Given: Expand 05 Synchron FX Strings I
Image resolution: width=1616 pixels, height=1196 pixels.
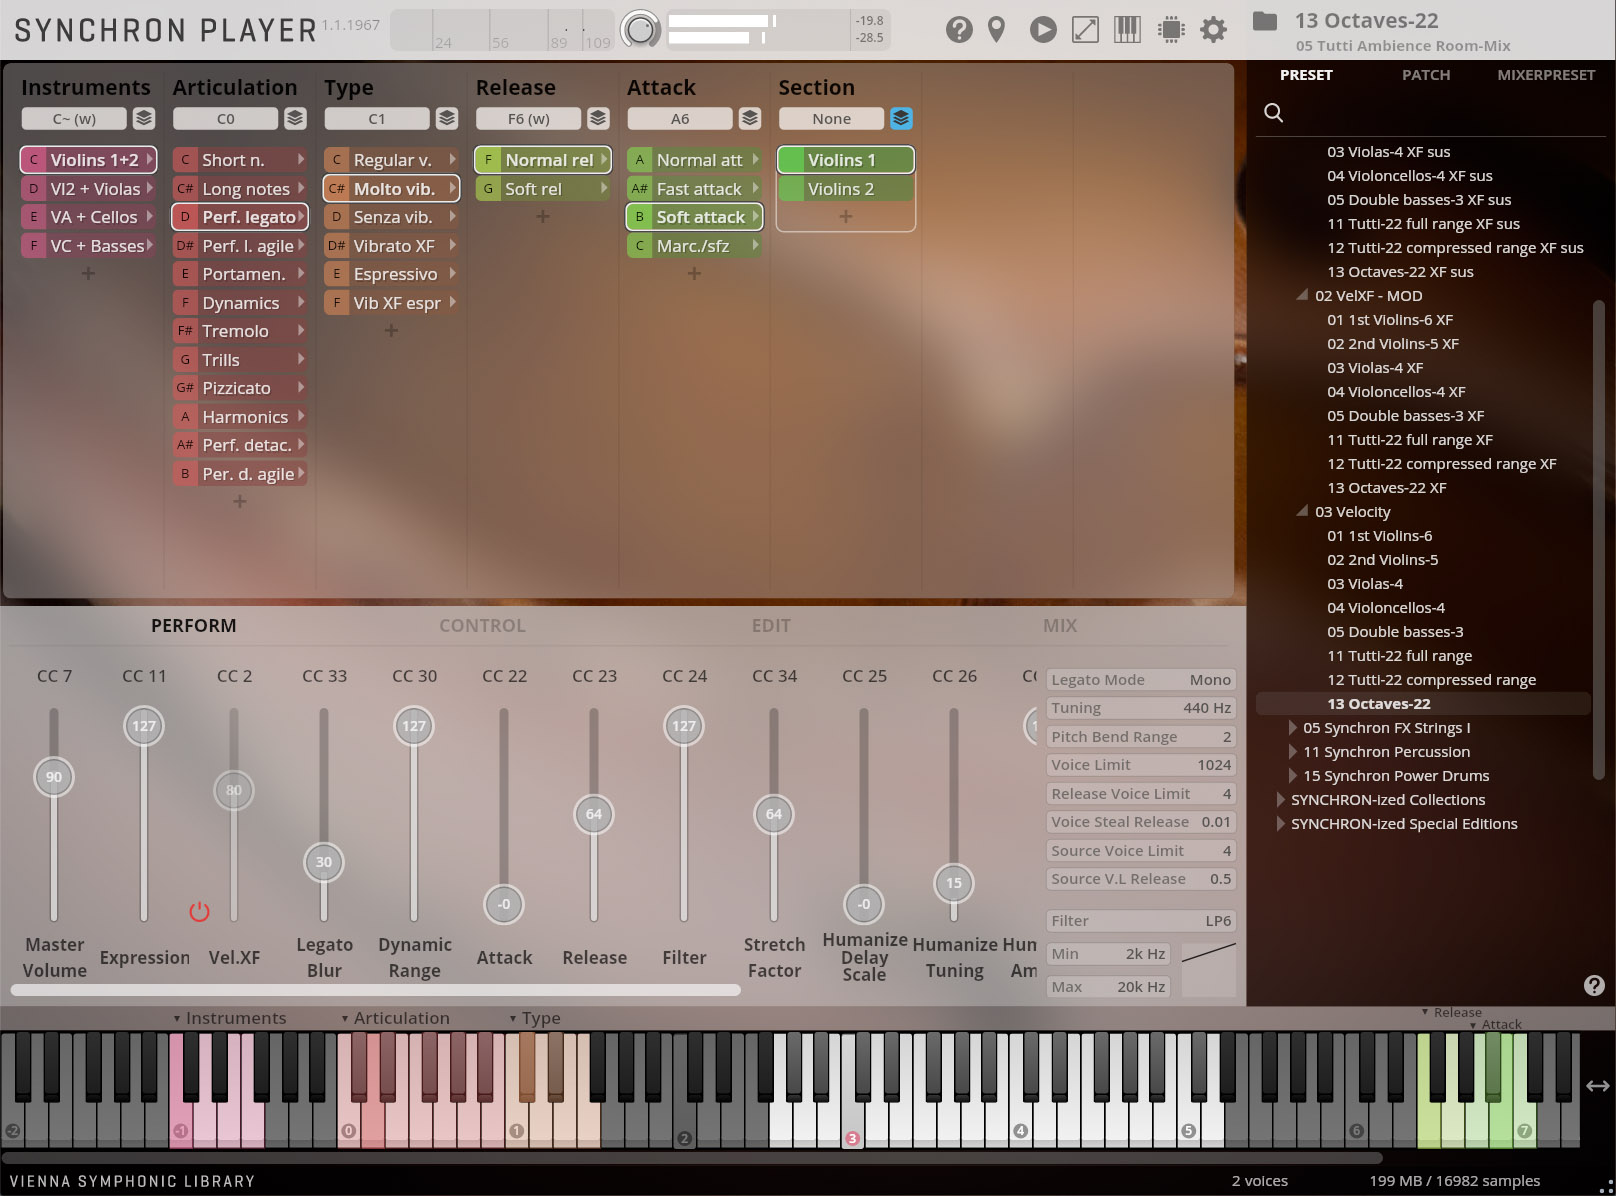Looking at the screenshot, I should (x=1292, y=728).
